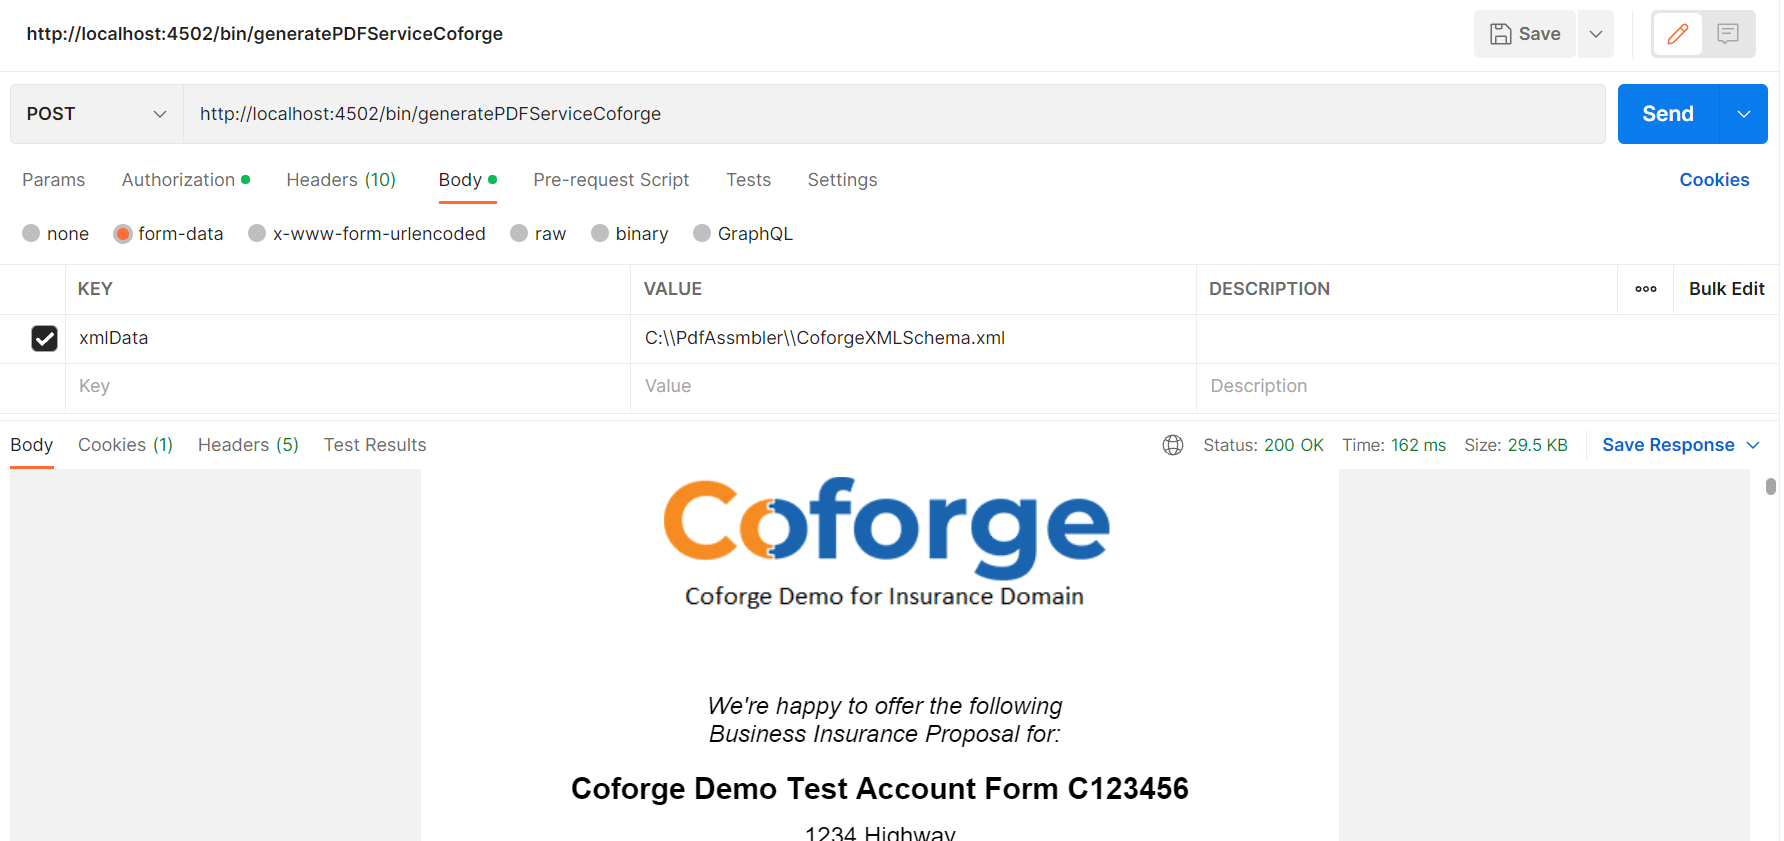Click the Size: 29.5 KB text
The height and width of the screenshot is (841, 1784).
point(1516,445)
